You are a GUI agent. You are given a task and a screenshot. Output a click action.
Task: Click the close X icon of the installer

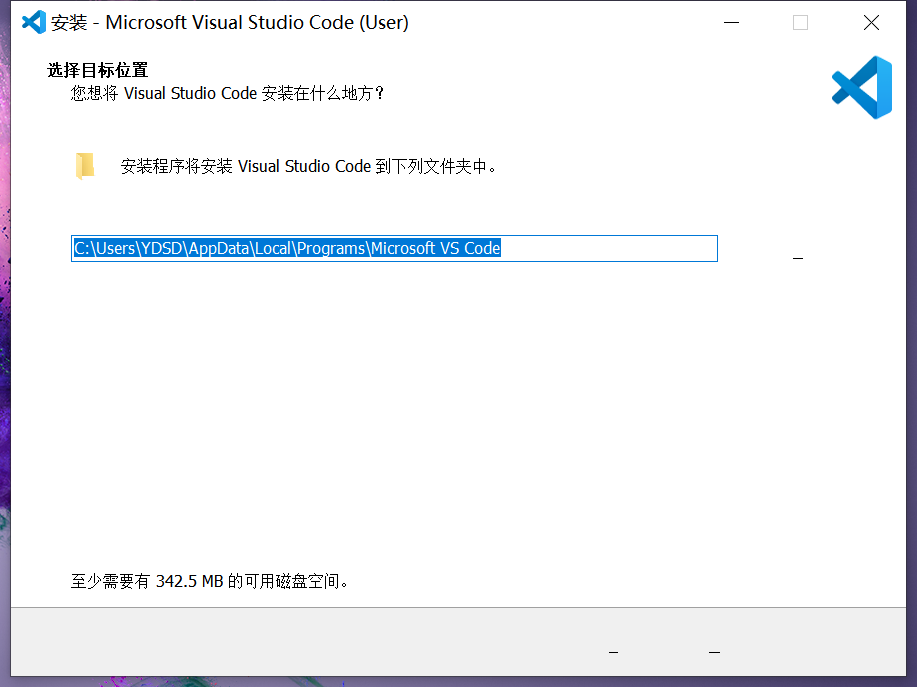[x=871, y=22]
